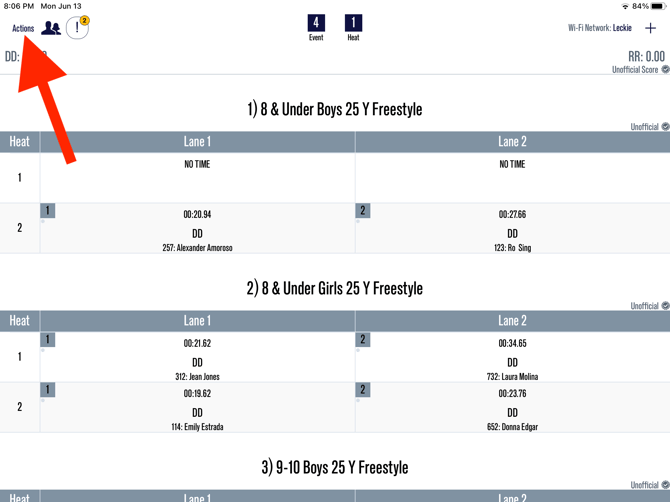The image size is (670, 502).
Task: Tap the Heat number 1 box
Action: click(353, 23)
